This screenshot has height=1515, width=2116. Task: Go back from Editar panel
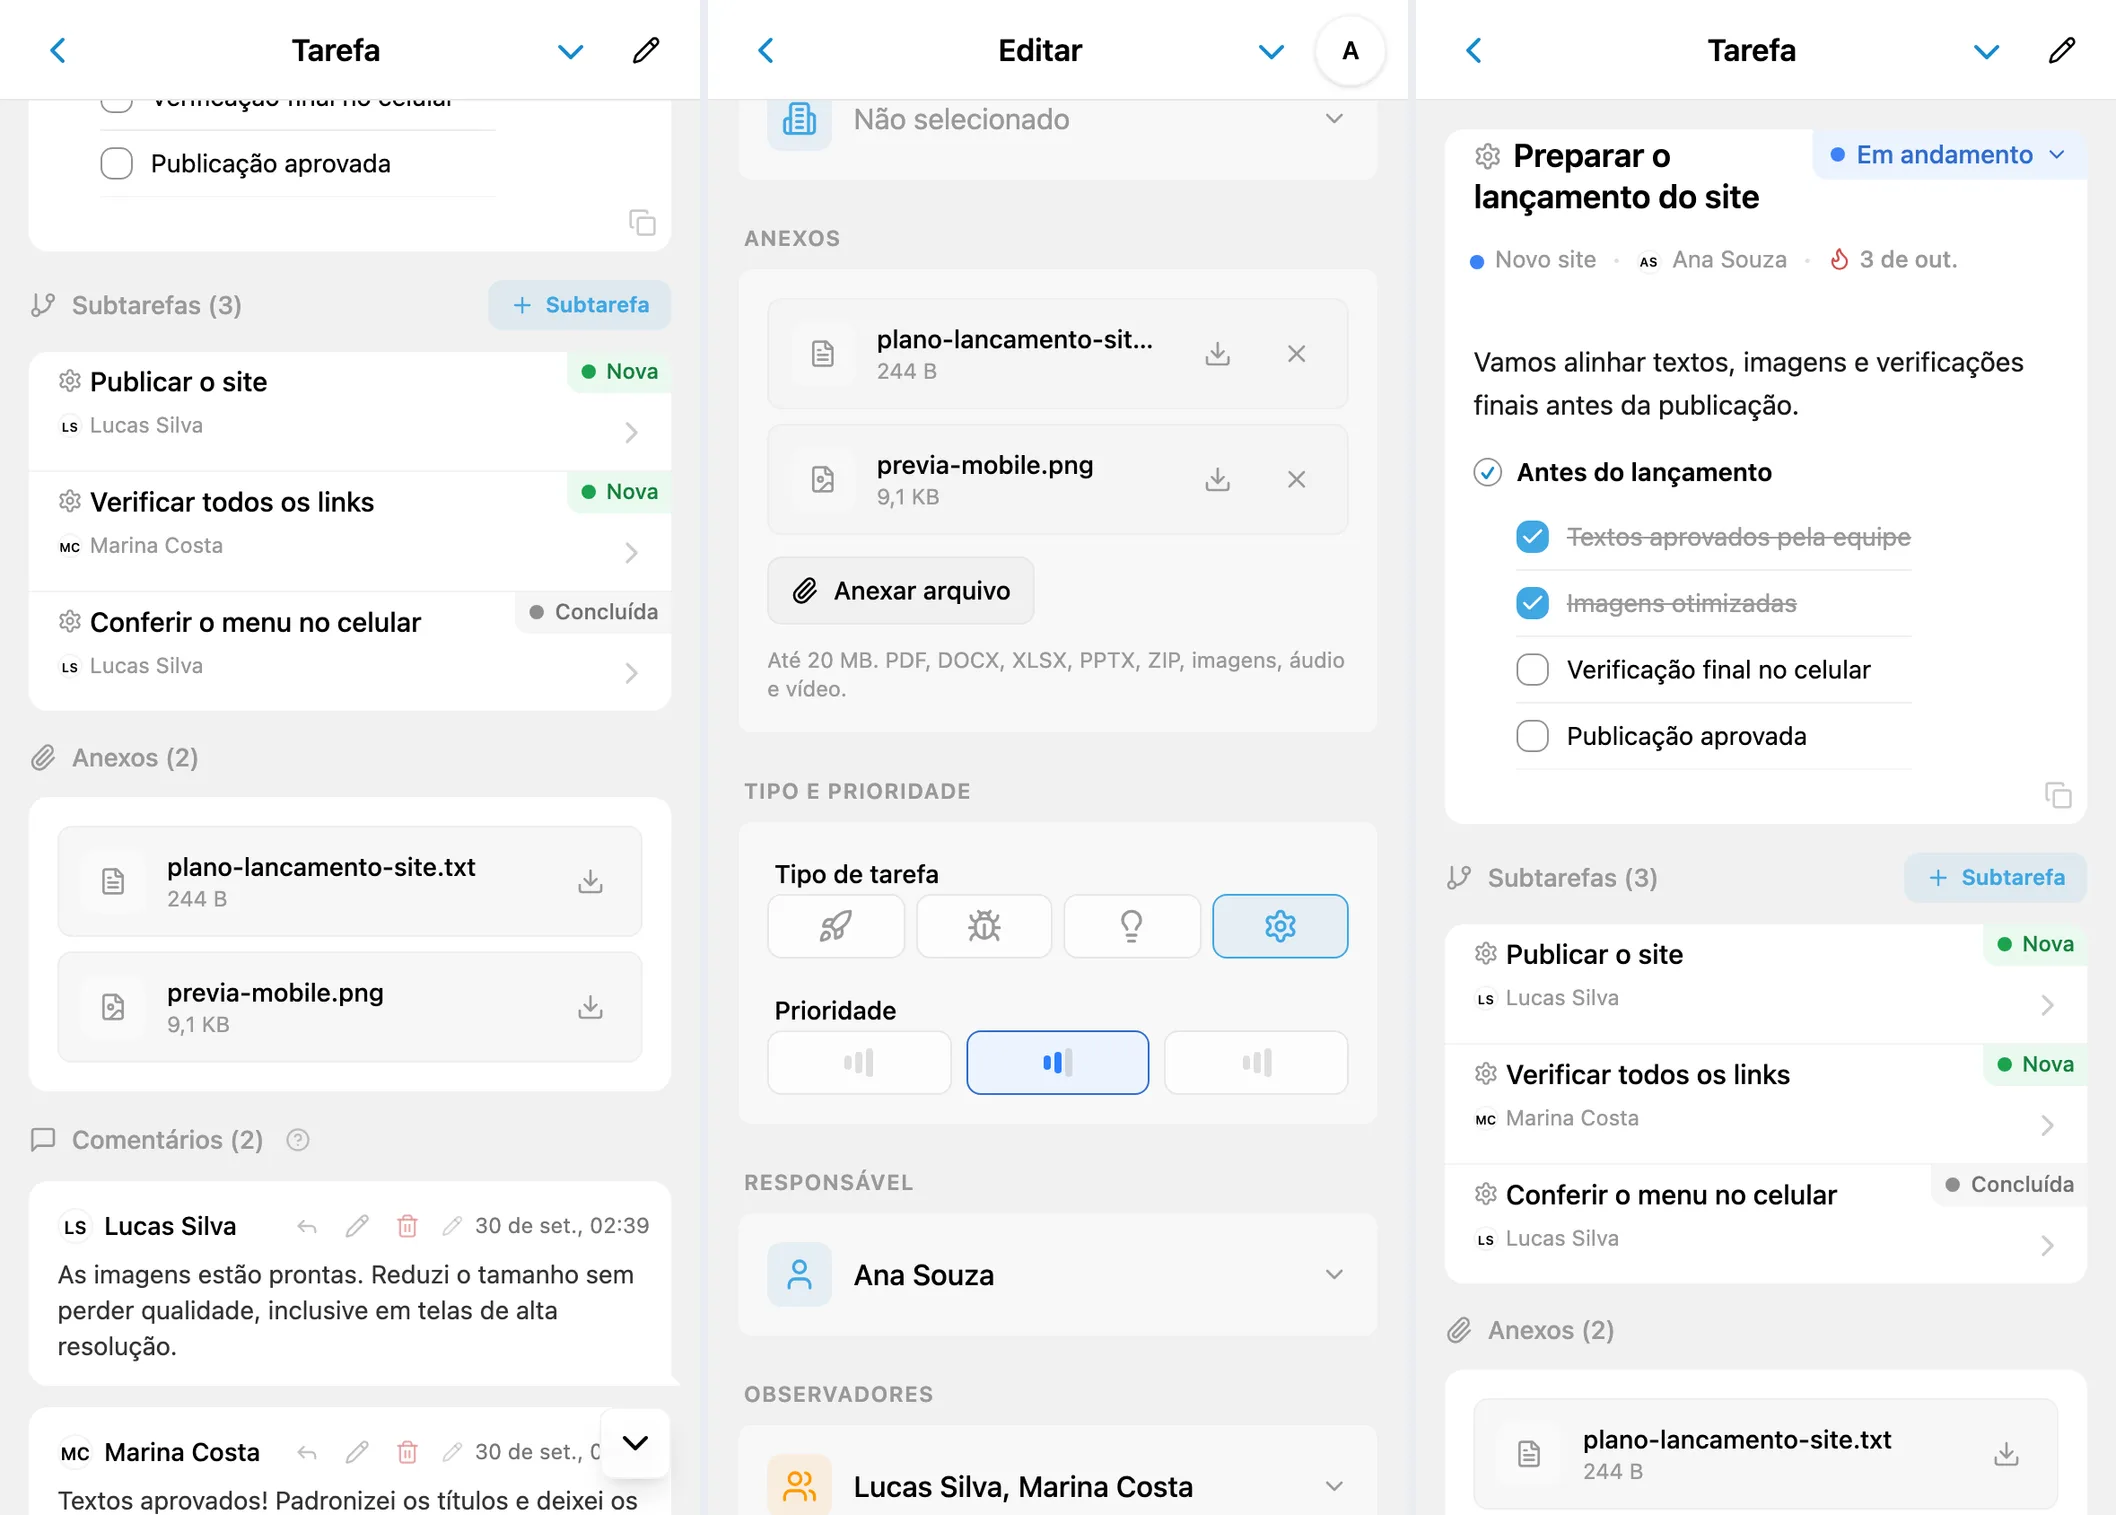766,50
